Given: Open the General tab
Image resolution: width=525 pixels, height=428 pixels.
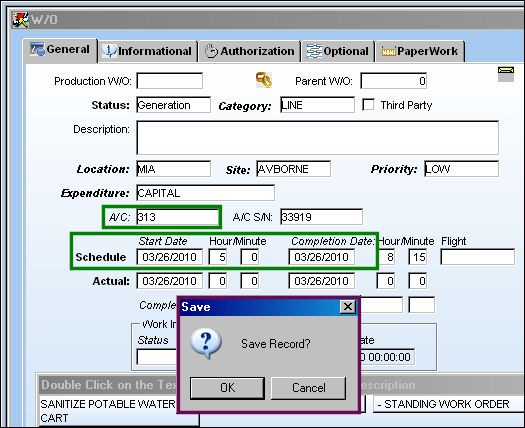Looking at the screenshot, I should 60,50.
